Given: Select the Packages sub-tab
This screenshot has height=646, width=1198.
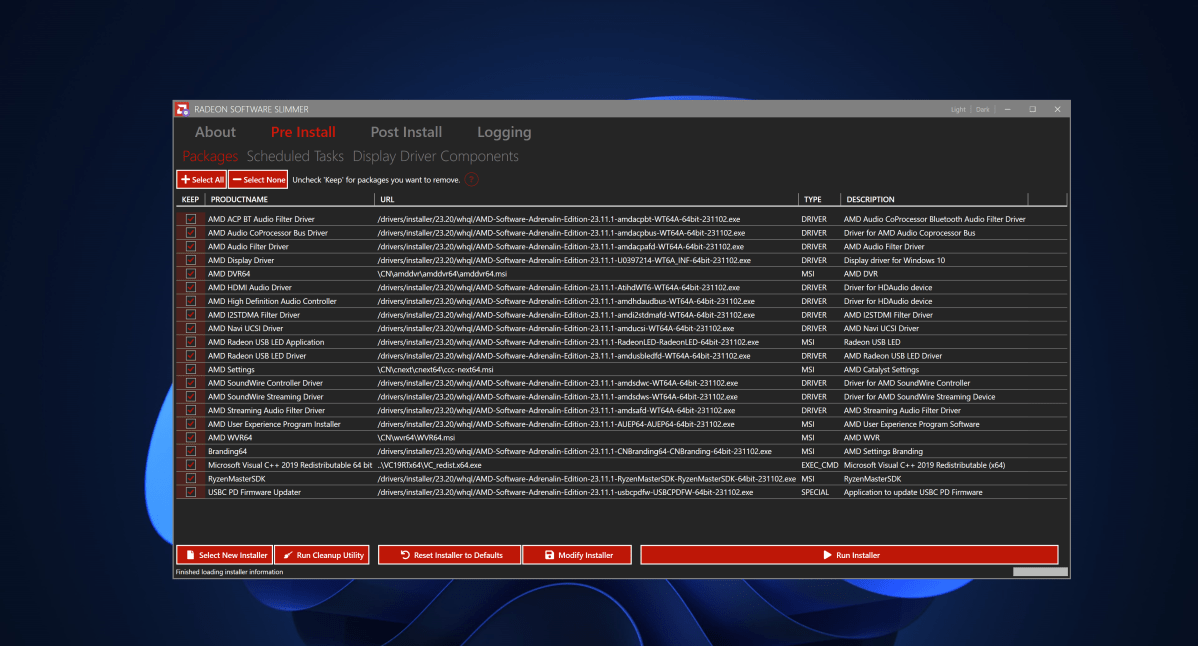Looking at the screenshot, I should tap(210, 156).
